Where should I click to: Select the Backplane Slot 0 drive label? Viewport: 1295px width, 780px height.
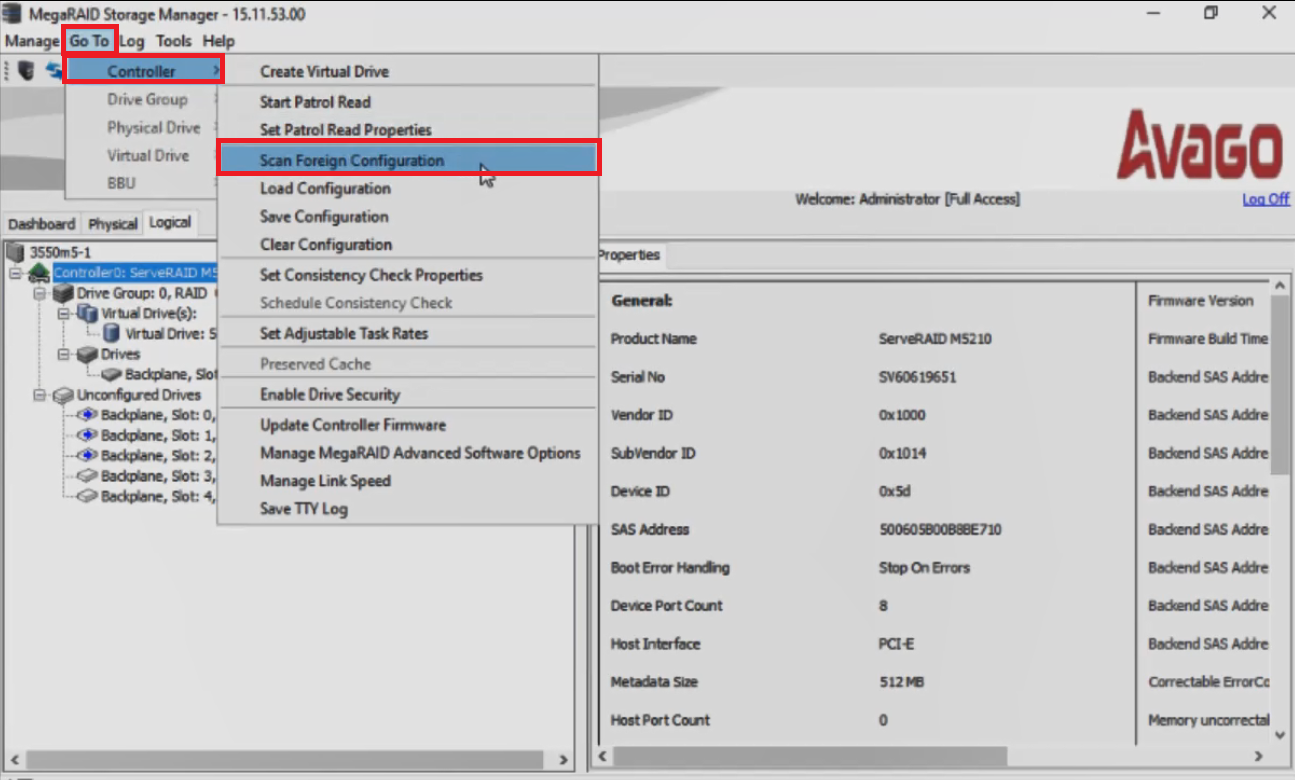click(x=158, y=415)
